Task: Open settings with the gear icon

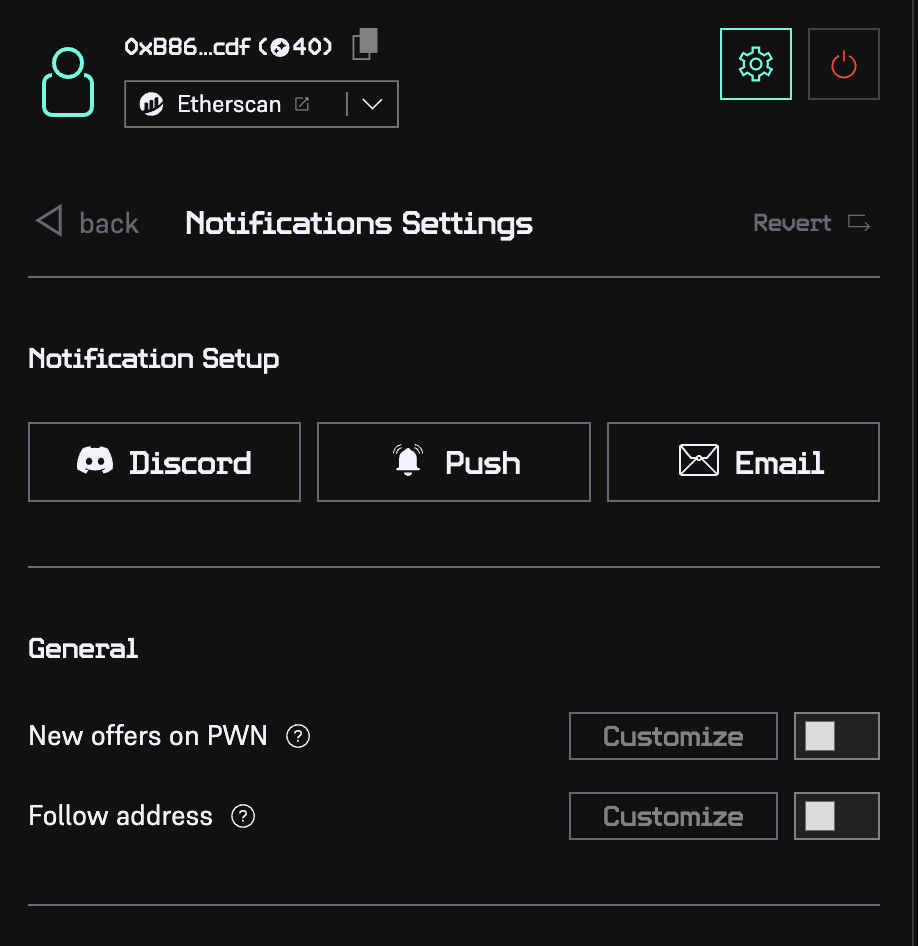Action: click(x=755, y=64)
